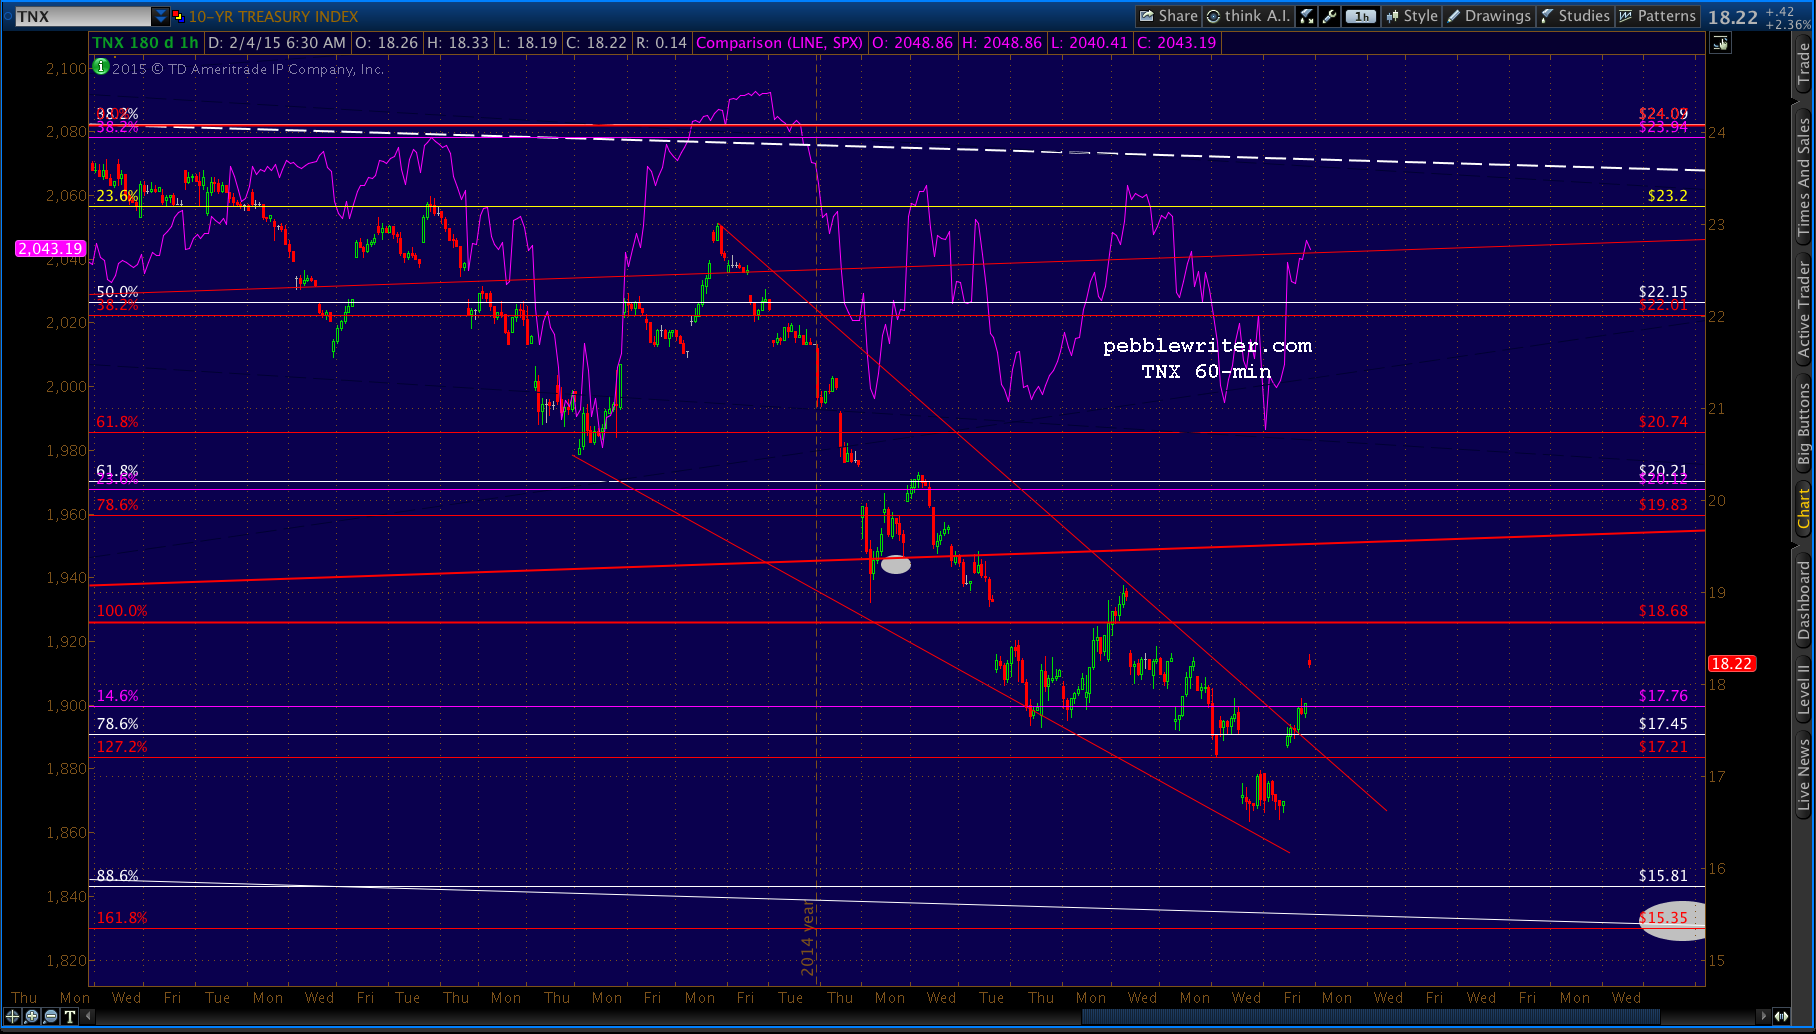Switch to the Dashboard side tab
The width and height of the screenshot is (1816, 1034).
coord(1804,600)
